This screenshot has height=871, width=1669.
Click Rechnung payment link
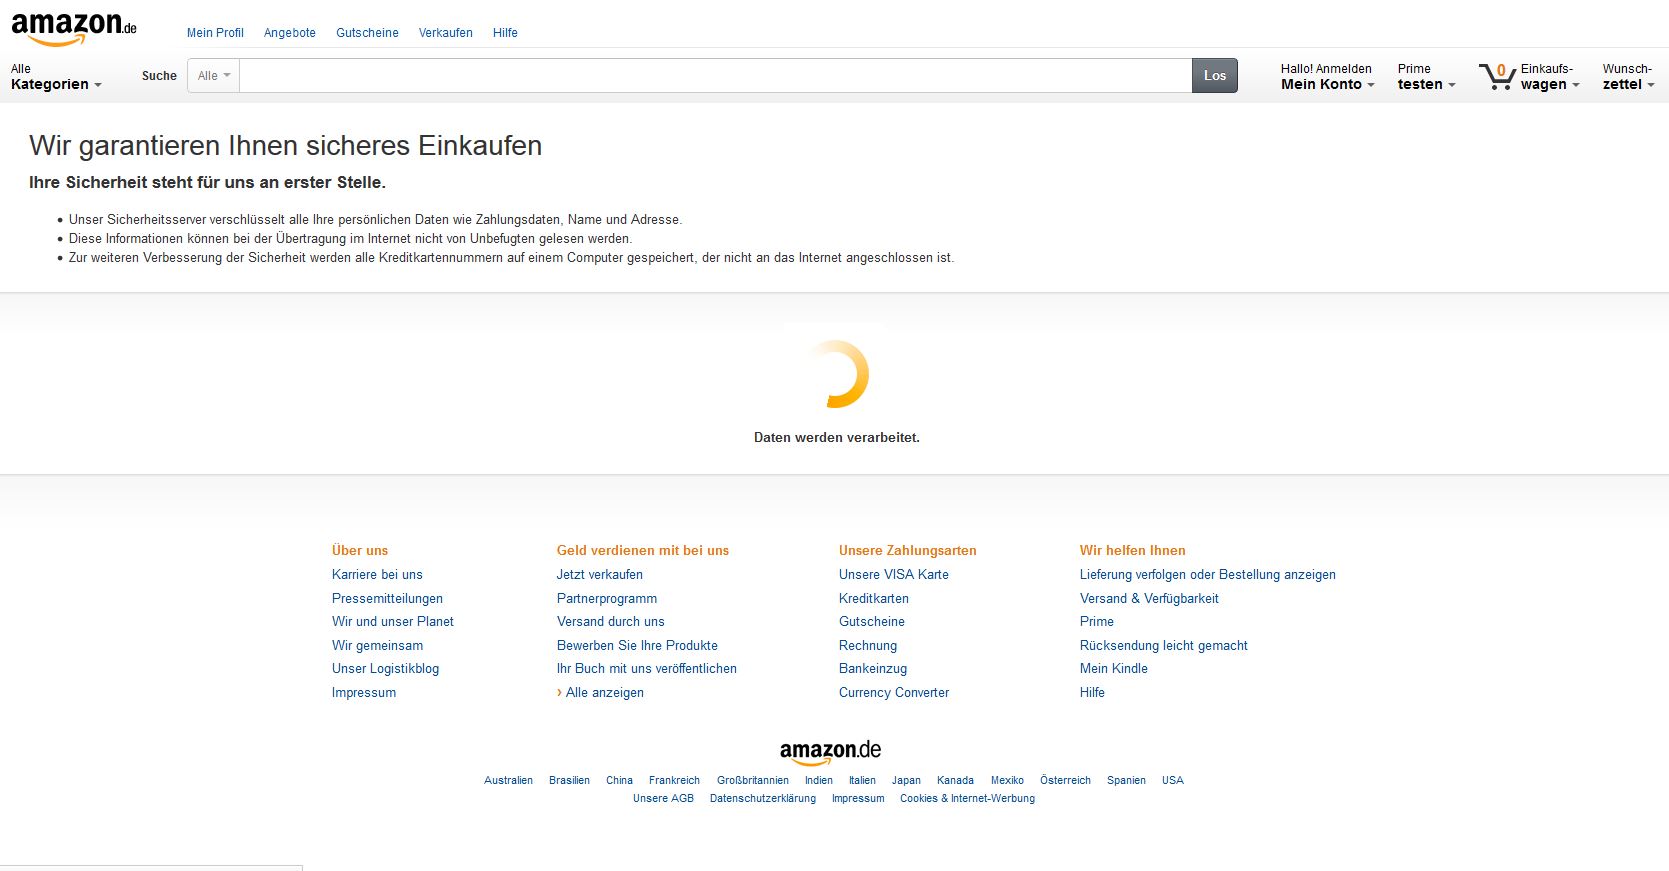(x=868, y=646)
